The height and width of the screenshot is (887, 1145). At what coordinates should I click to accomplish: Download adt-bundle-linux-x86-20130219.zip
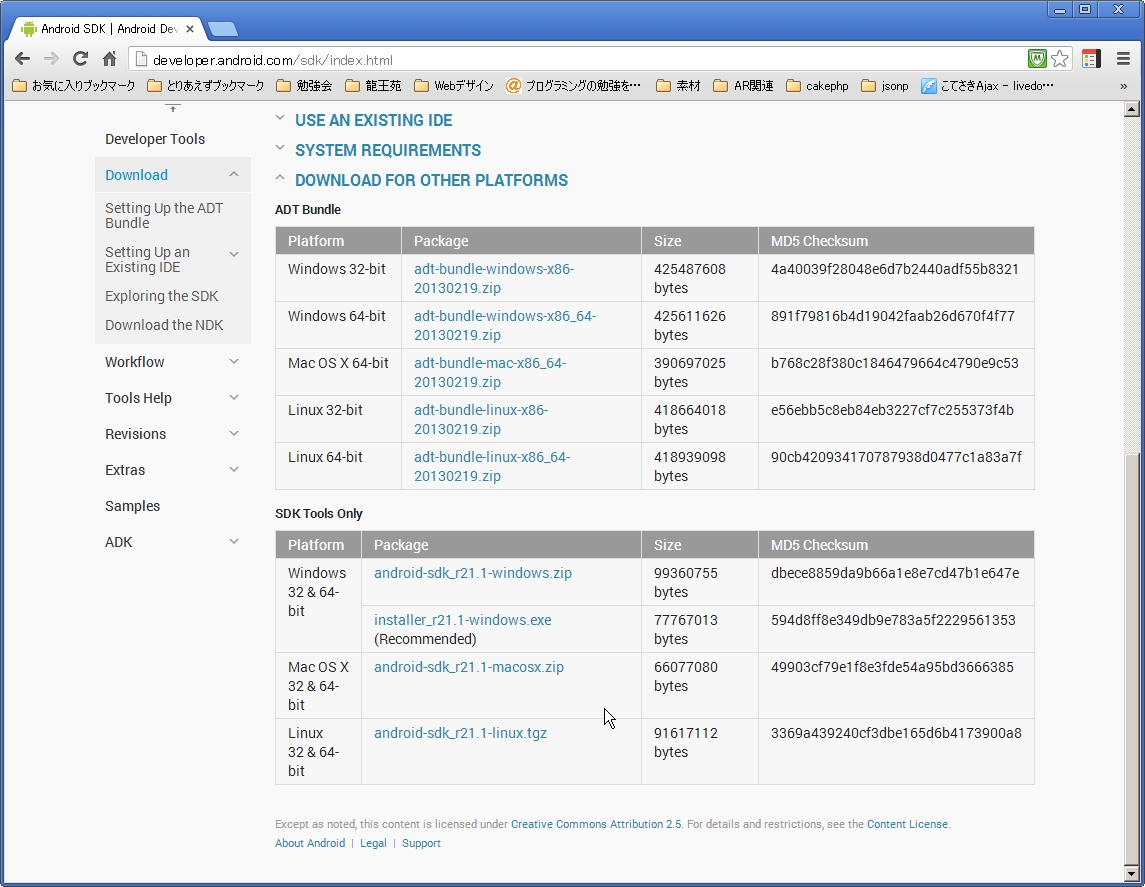[480, 419]
